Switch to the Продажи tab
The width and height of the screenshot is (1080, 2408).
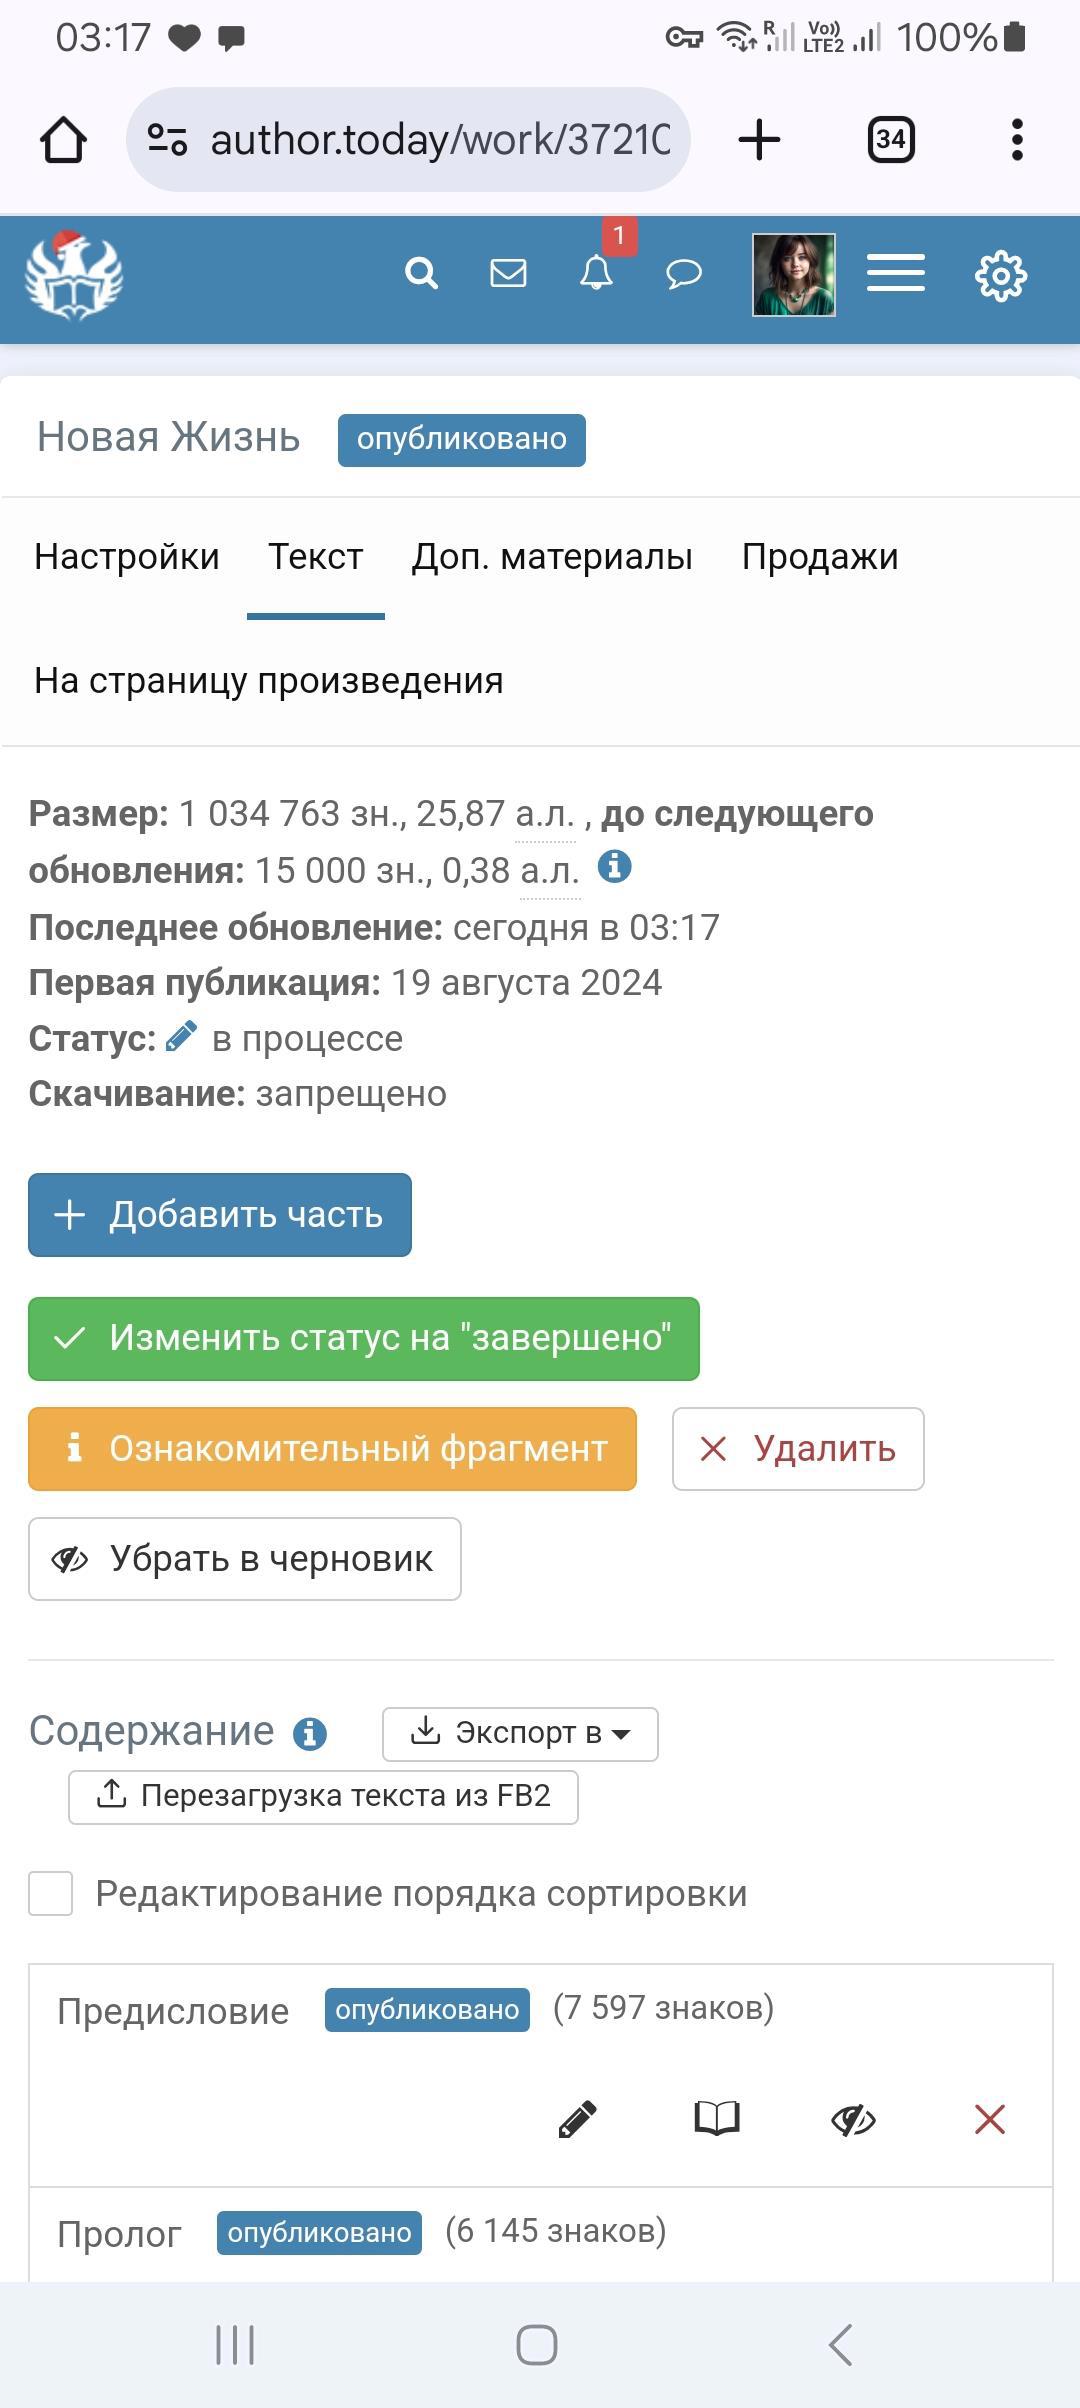tap(820, 557)
